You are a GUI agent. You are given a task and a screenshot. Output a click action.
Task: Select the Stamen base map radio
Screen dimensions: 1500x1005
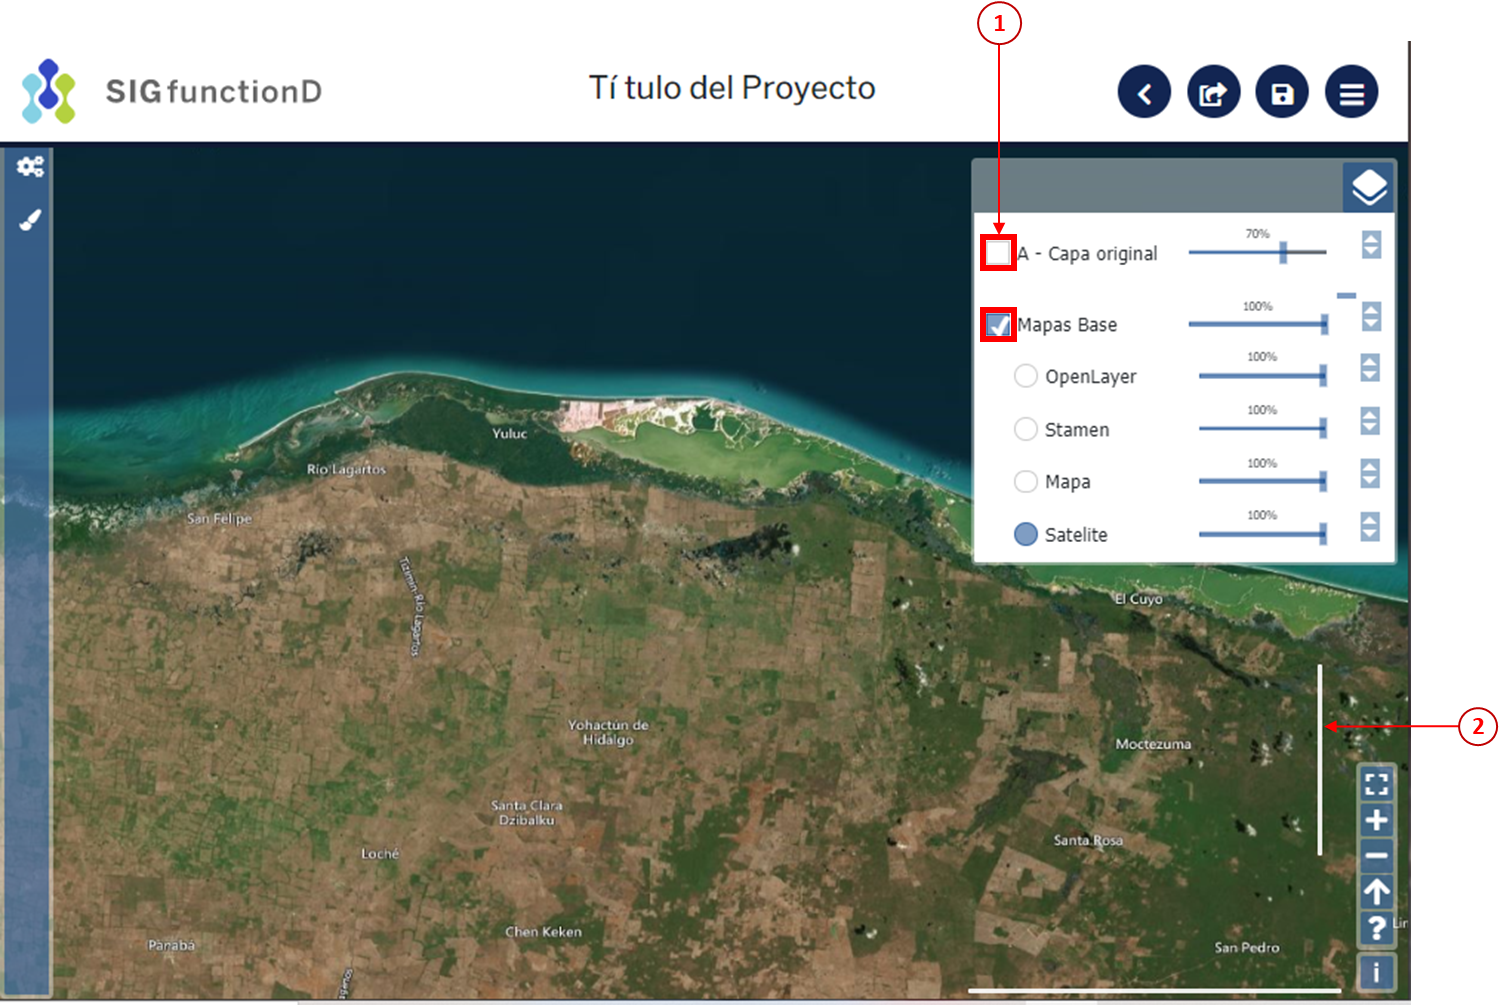[x=1025, y=429]
